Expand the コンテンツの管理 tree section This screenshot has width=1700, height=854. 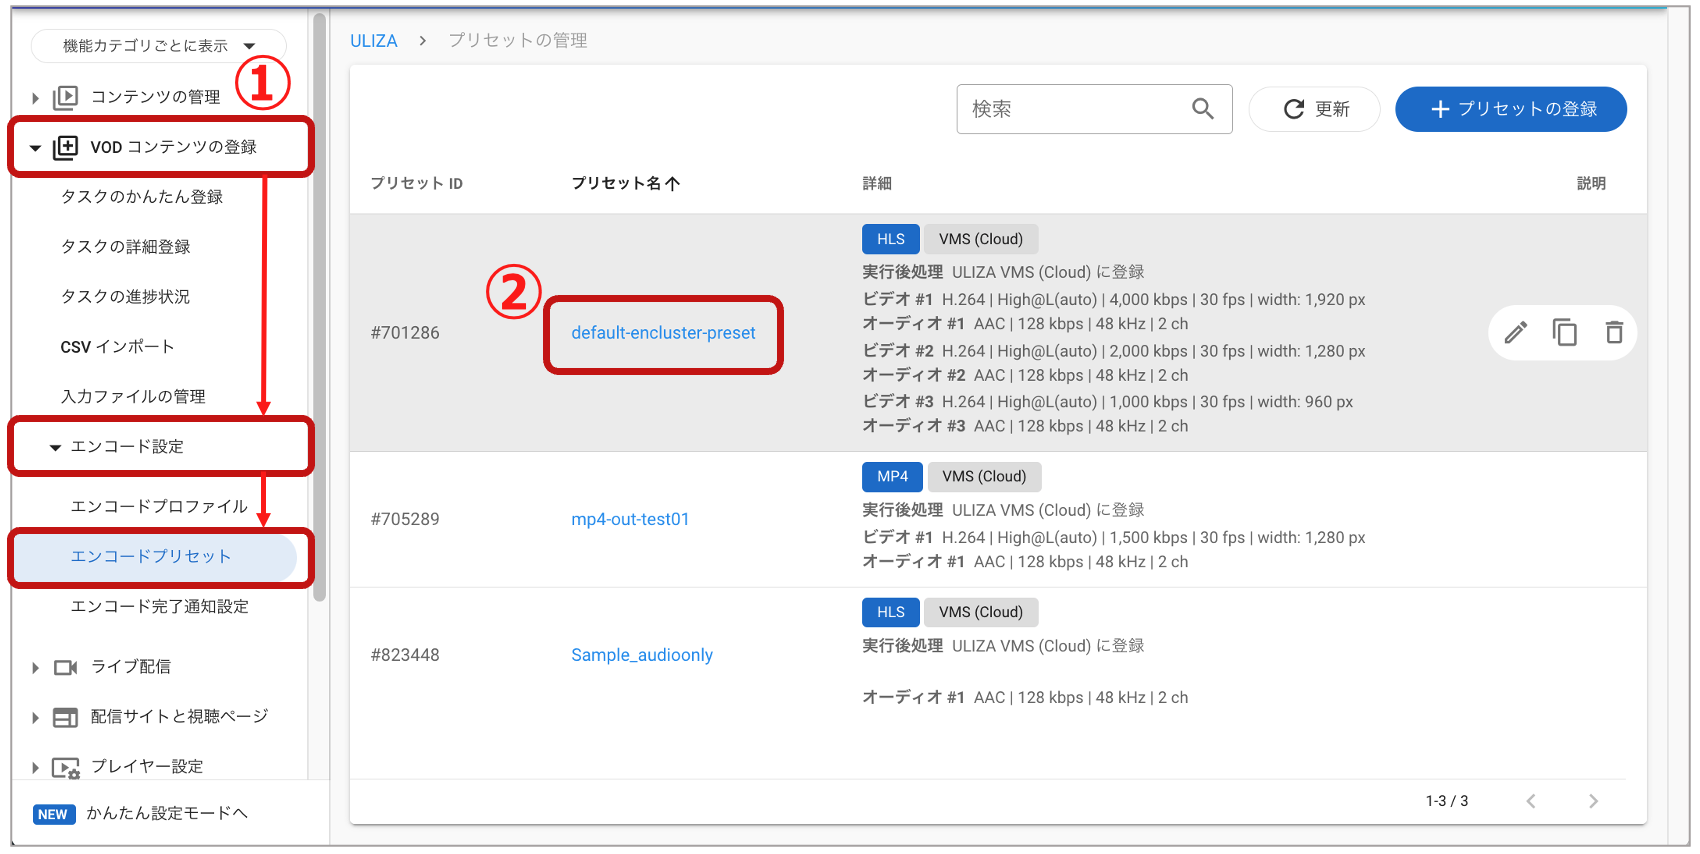[36, 98]
